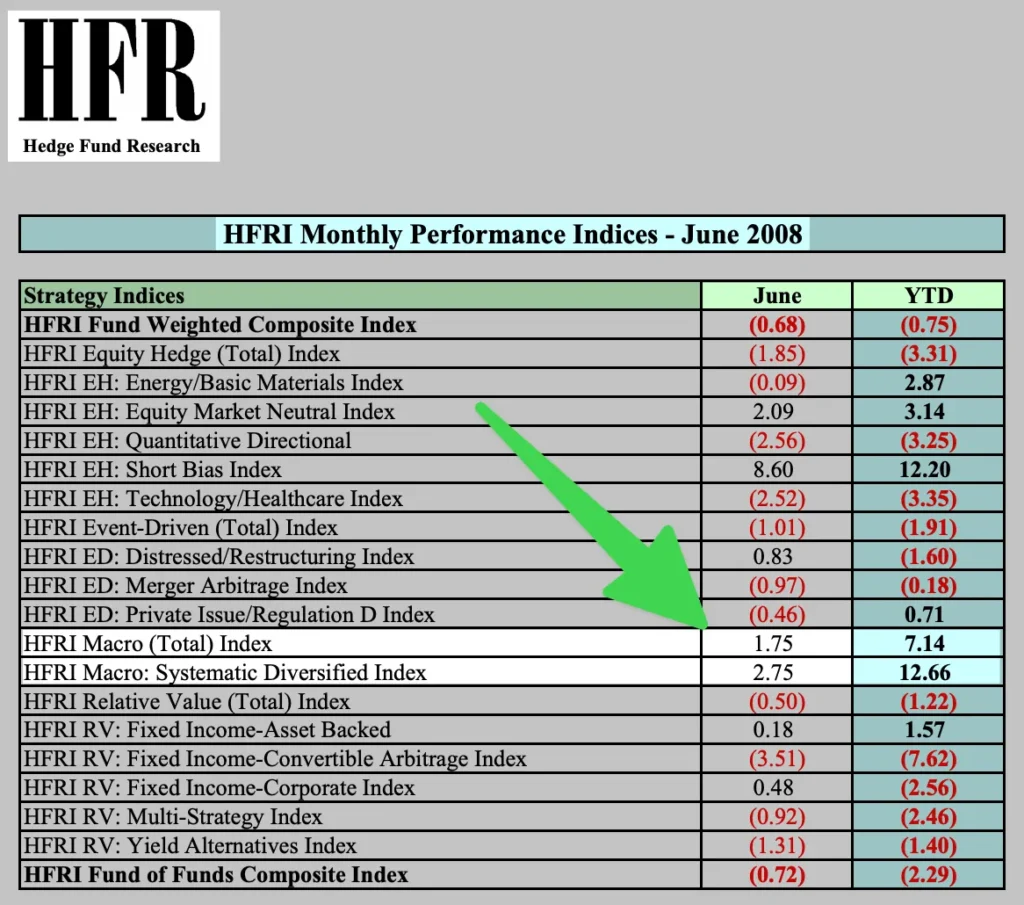Click the 'HFRI Monthly Performance Indices - June 2008' title
Screen dimensions: 1024x905
coord(513,234)
